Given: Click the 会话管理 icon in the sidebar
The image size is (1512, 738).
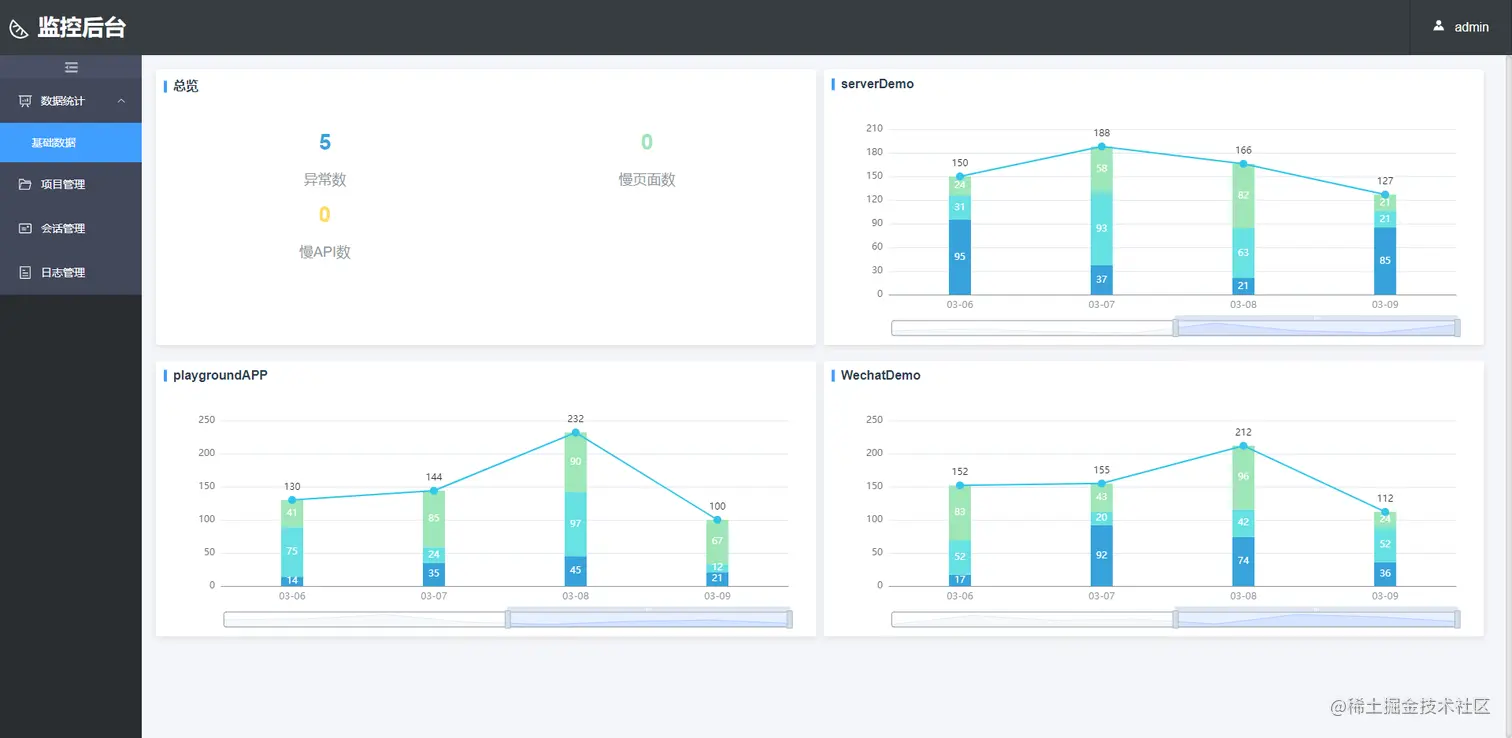Looking at the screenshot, I should tap(25, 228).
